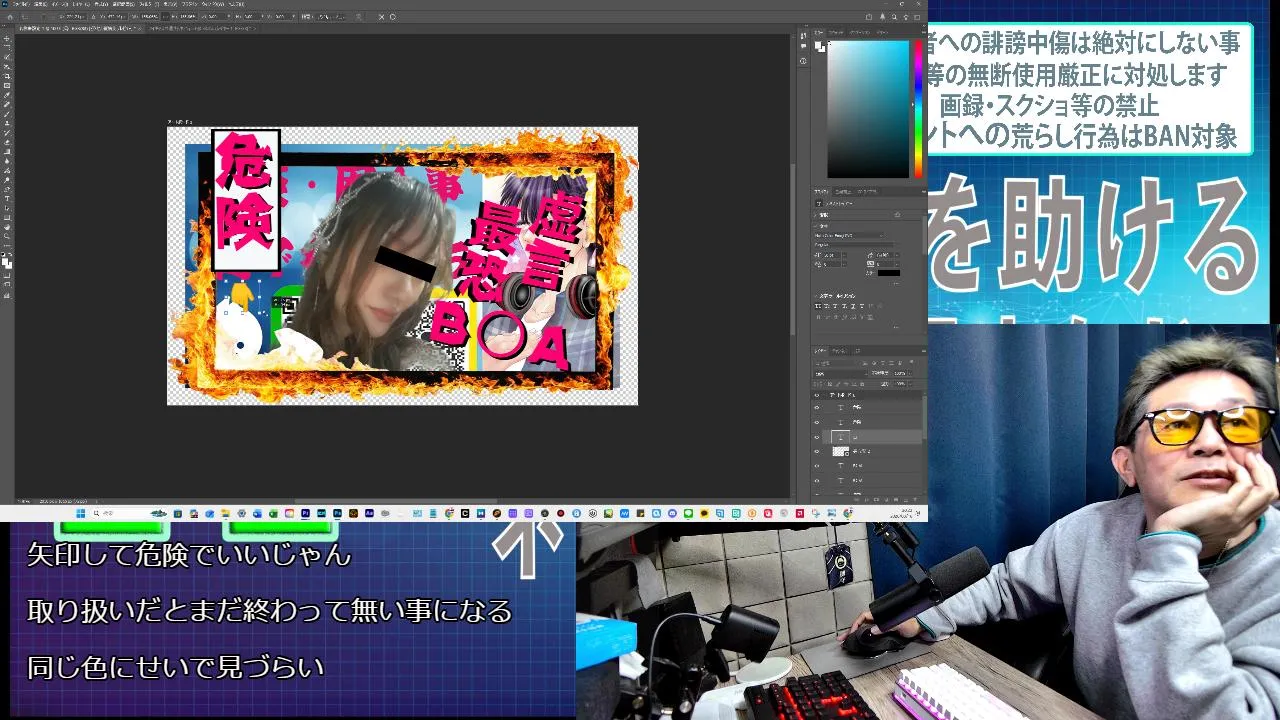Select the Move tool in Photoshop toolbar
Image resolution: width=1280 pixels, height=720 pixels.
pos(7,38)
